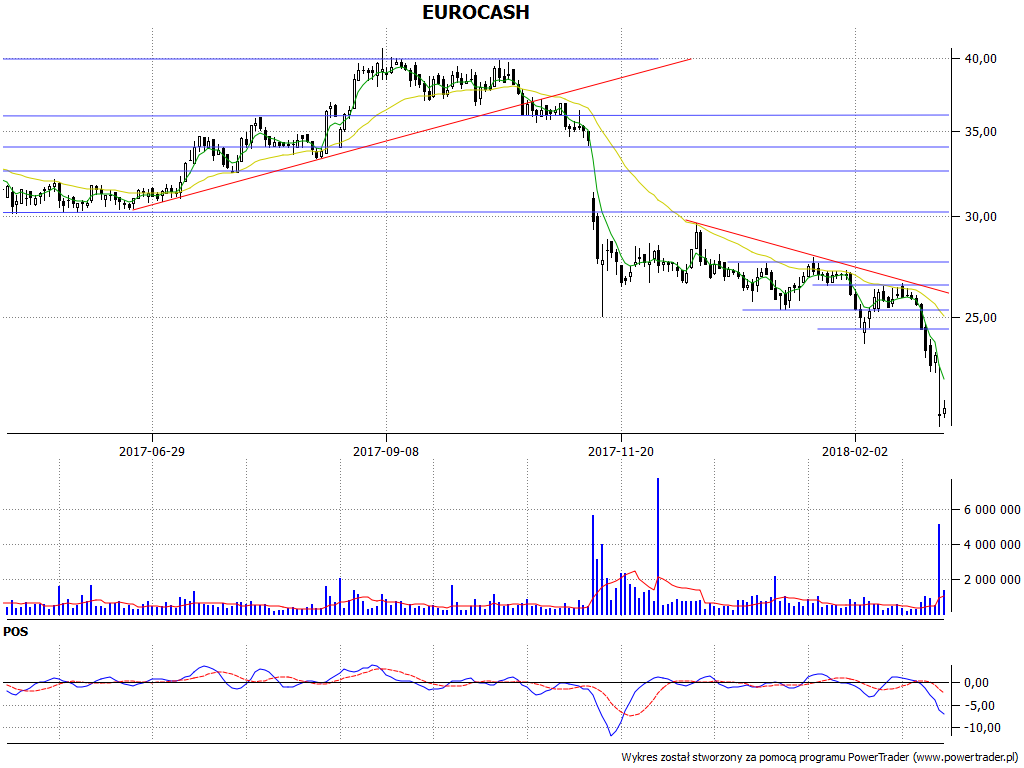Click the -5,00 oscillator axis label
Image resolution: width=1024 pixels, height=768 pixels.
[x=981, y=706]
